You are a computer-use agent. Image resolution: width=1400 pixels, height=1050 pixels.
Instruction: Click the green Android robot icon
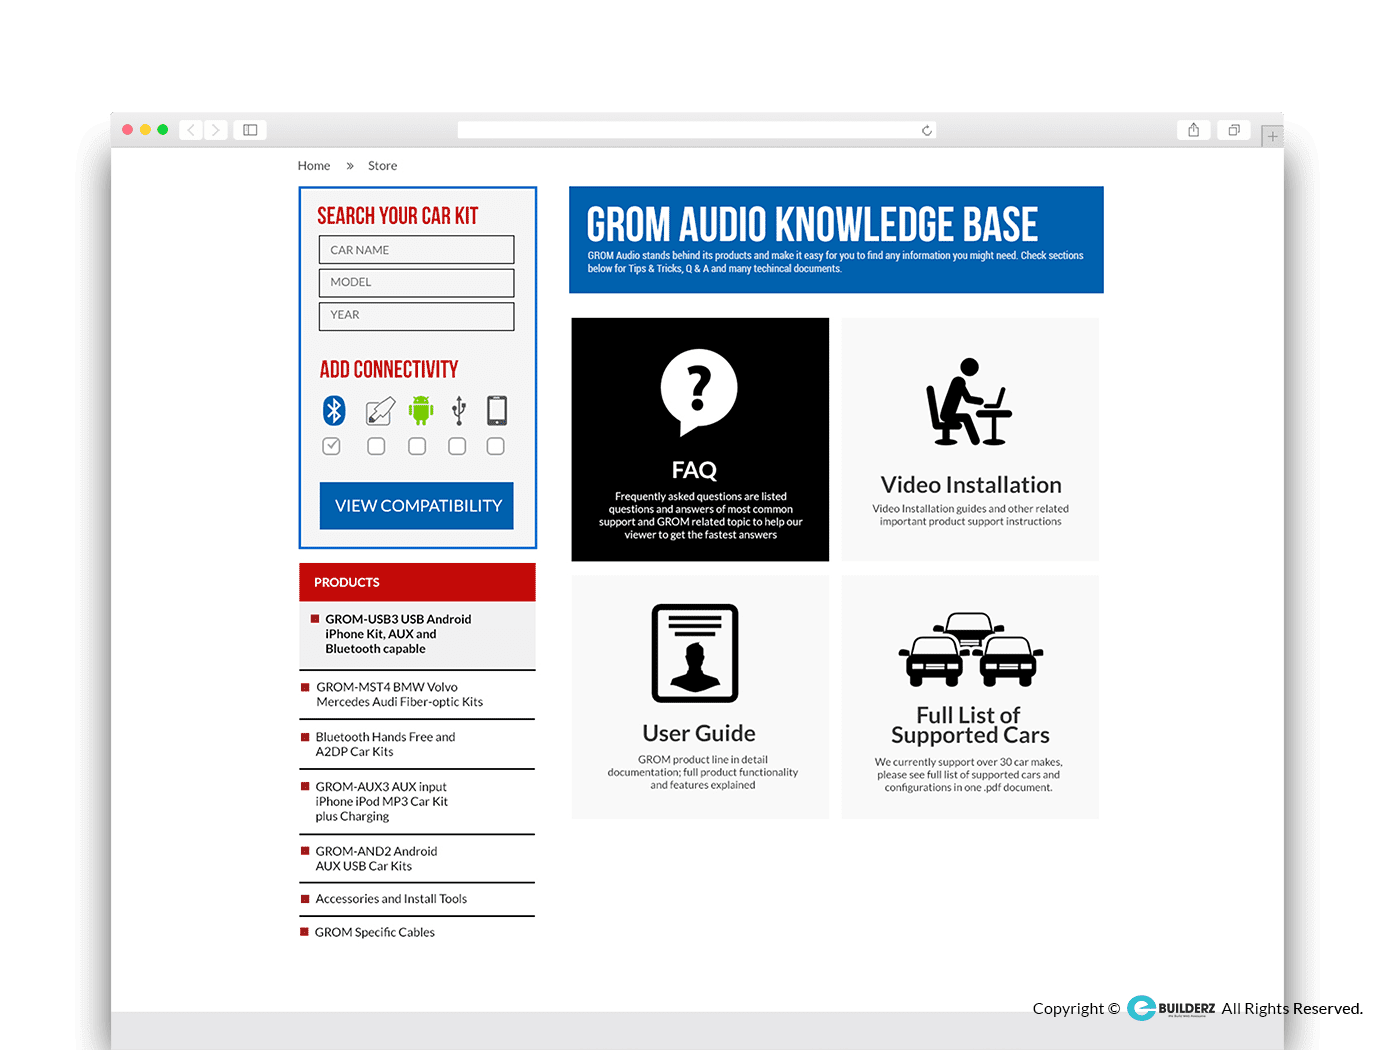point(421,410)
